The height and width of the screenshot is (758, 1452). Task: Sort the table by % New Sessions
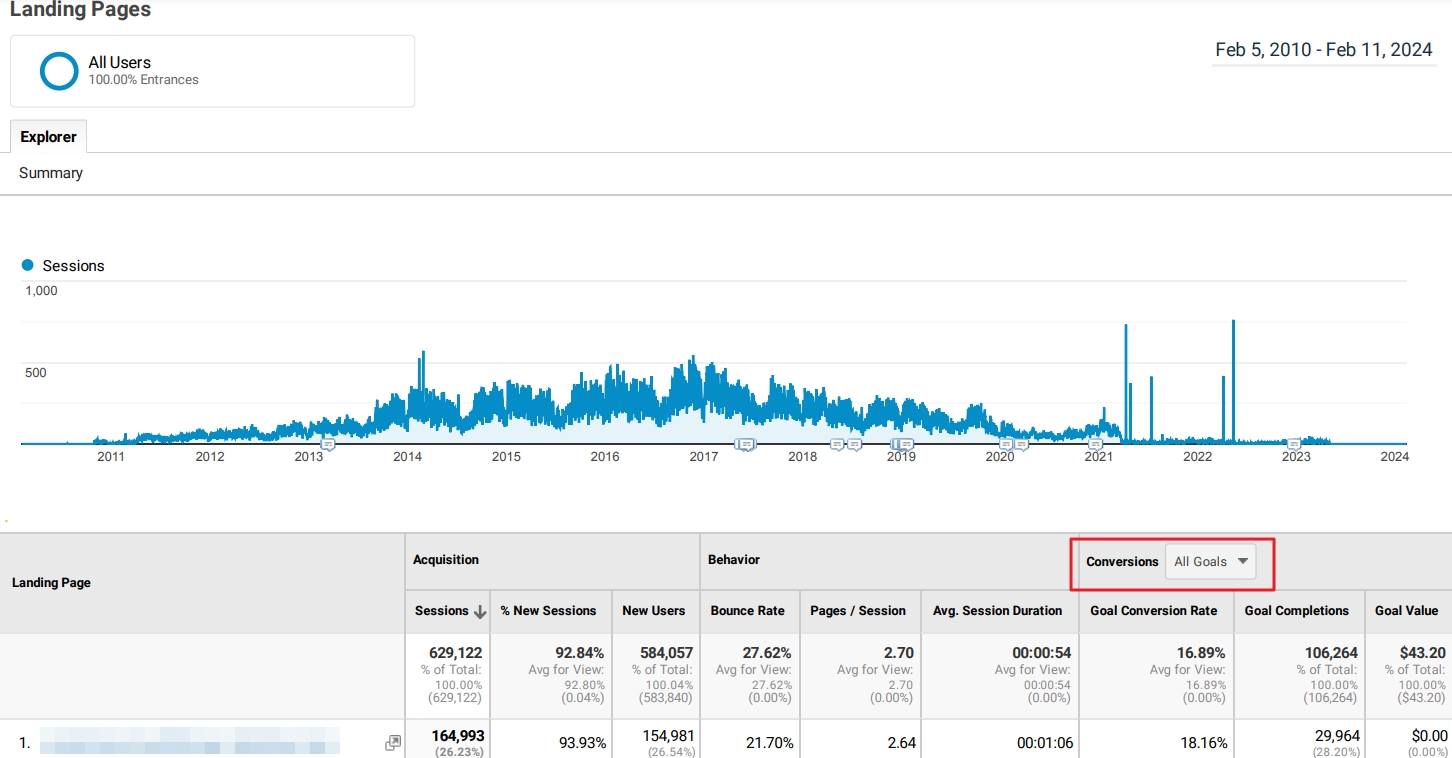pyautogui.click(x=549, y=610)
